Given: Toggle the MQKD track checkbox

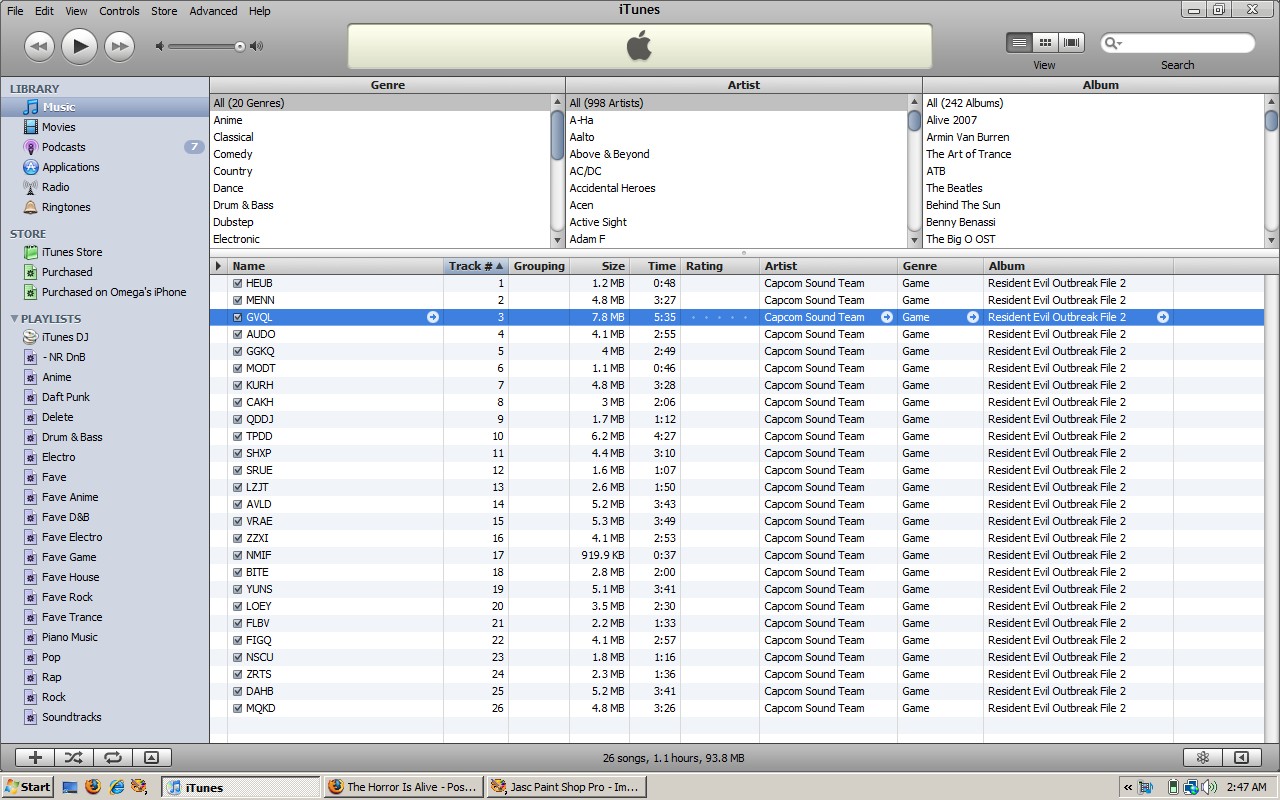Looking at the screenshot, I should 237,709.
